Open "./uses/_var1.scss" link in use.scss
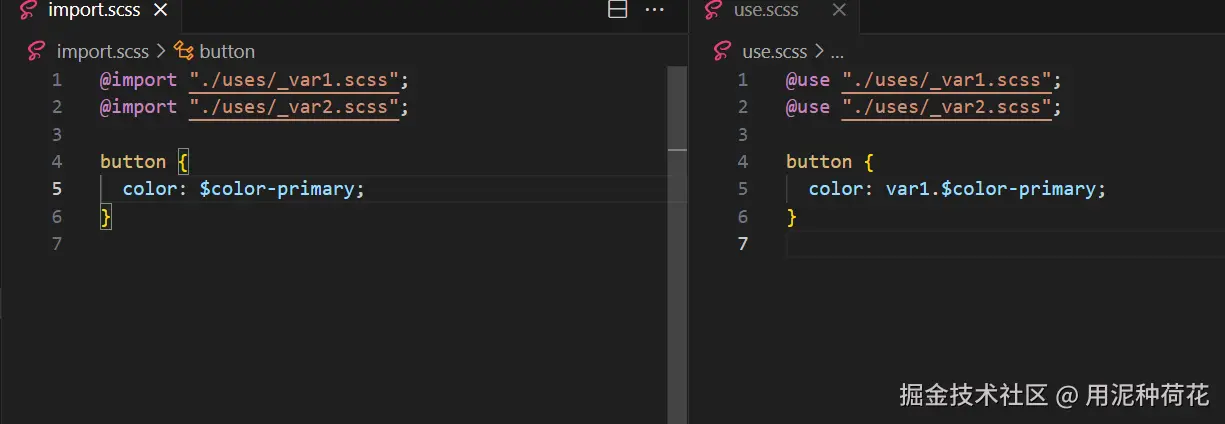The width and height of the screenshot is (1225, 424). pos(946,79)
